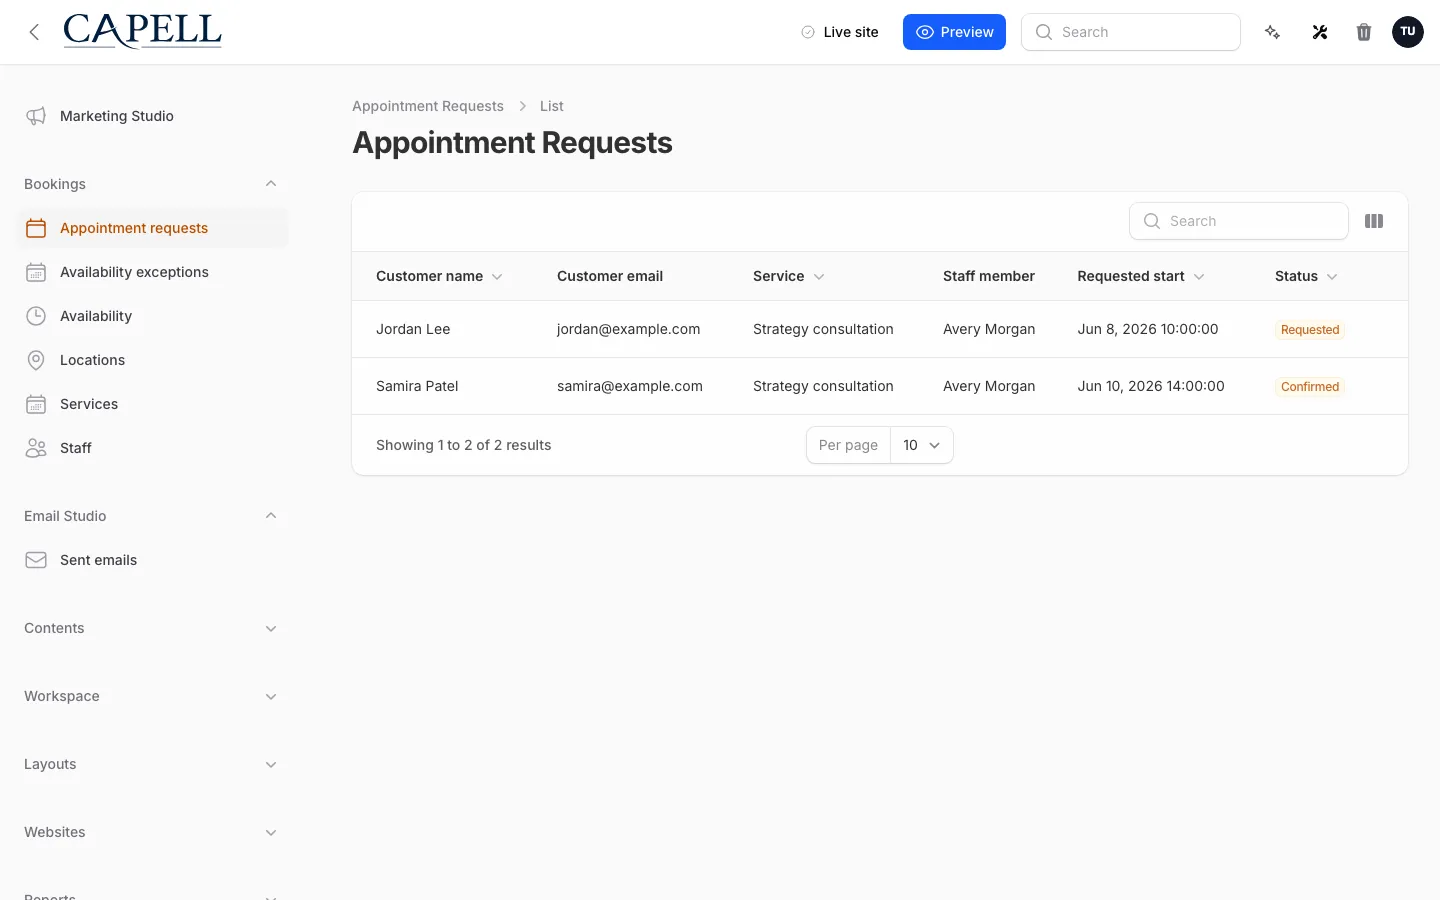This screenshot has height=900, width=1440.
Task: Click the Appointment Requests breadcrumb link
Action: (428, 106)
